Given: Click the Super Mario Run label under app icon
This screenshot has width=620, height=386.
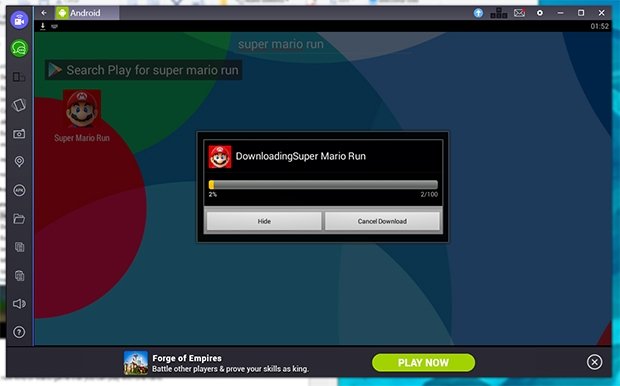Looking at the screenshot, I should click(x=82, y=138).
